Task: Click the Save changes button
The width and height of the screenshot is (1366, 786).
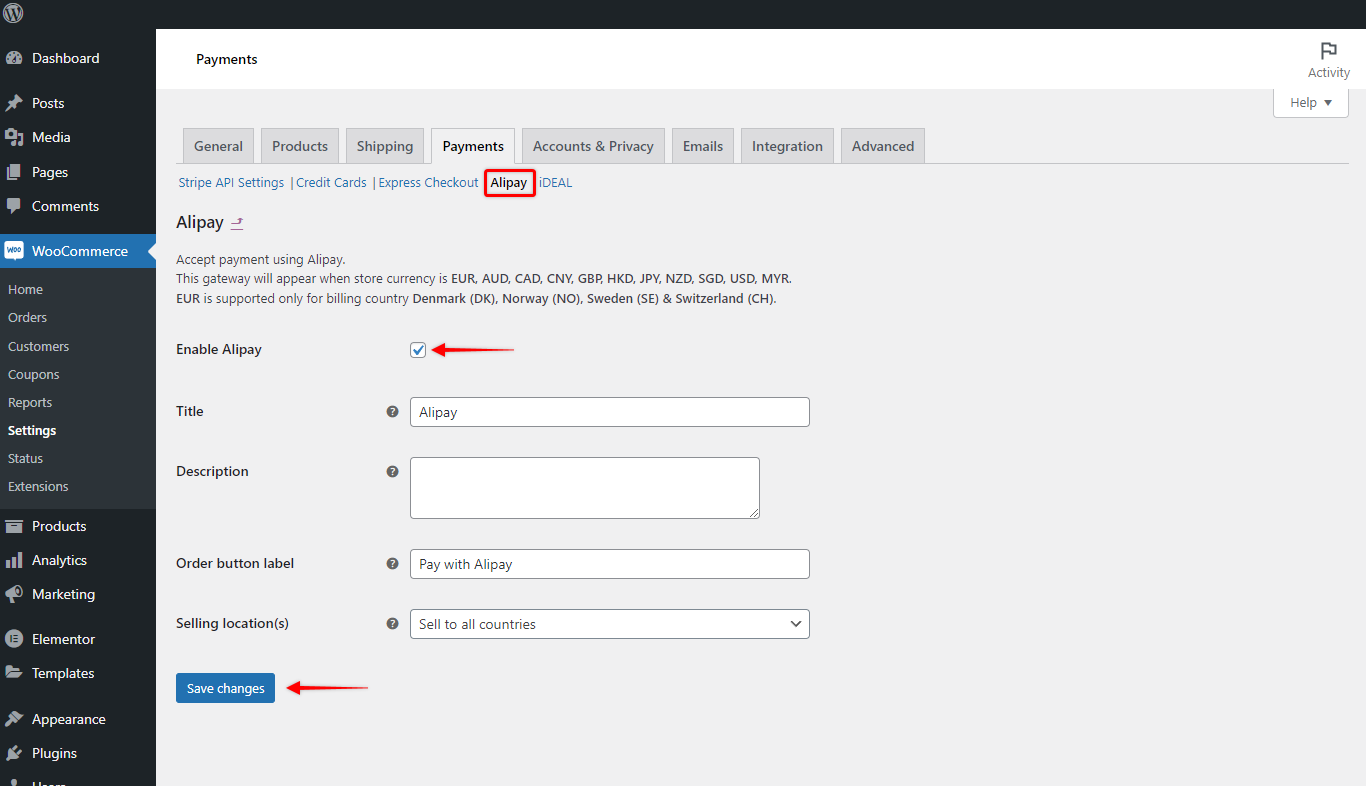Action: (225, 688)
